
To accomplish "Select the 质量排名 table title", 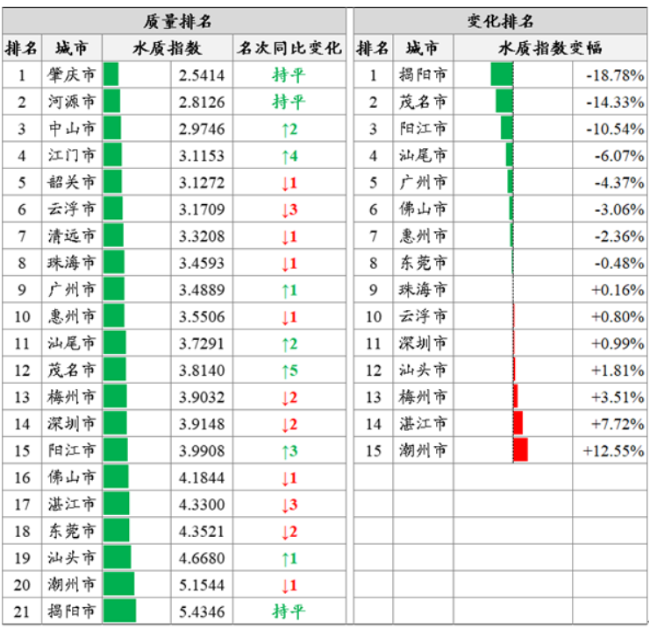I will [x=176, y=20].
